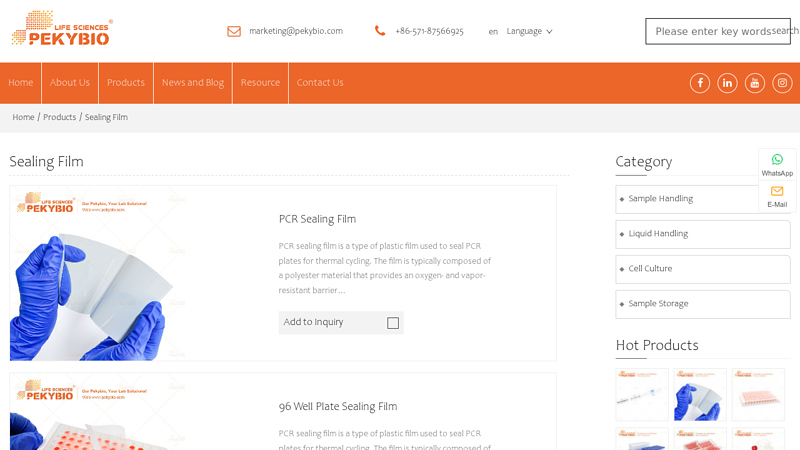
Task: Open the News and Blog menu item
Action: pos(193,83)
